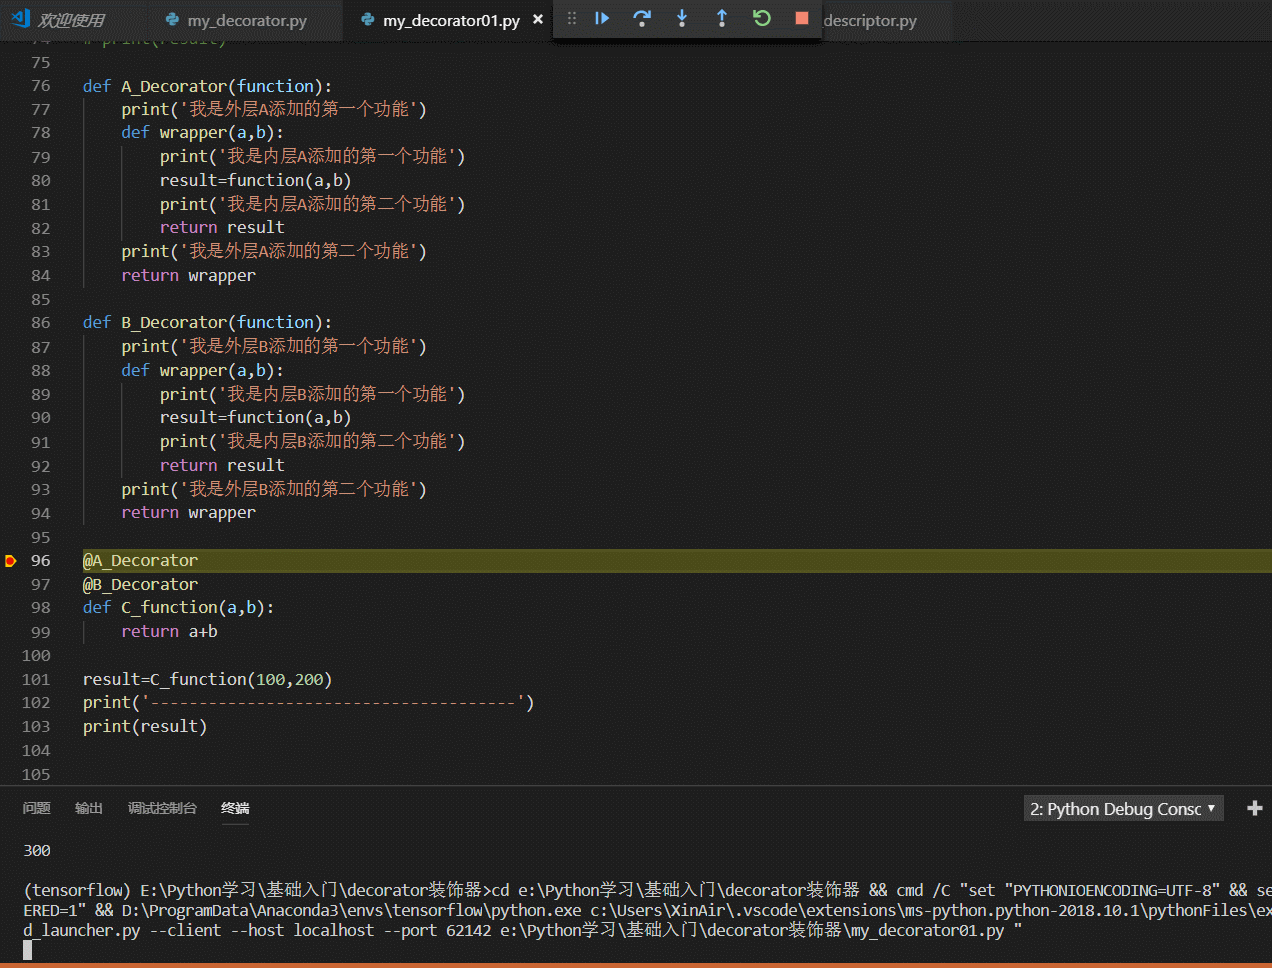The height and width of the screenshot is (968, 1272).
Task: Click the terminal output '300'
Action: click(37, 851)
